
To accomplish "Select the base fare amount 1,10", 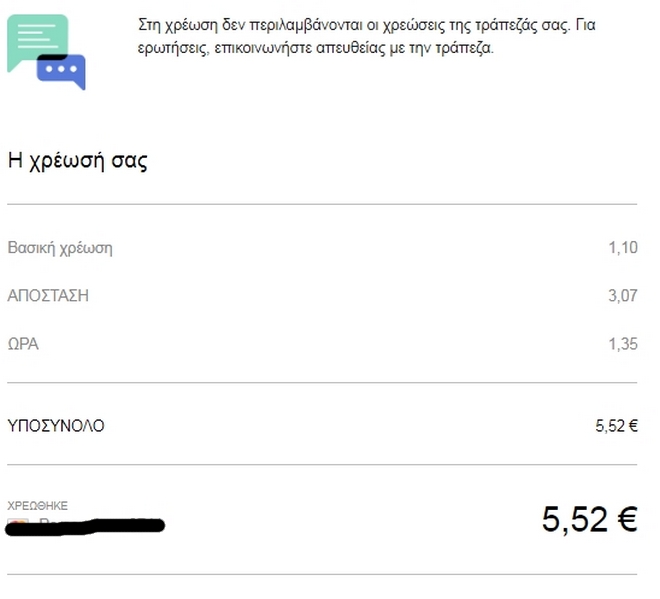I will click(x=622, y=248).
